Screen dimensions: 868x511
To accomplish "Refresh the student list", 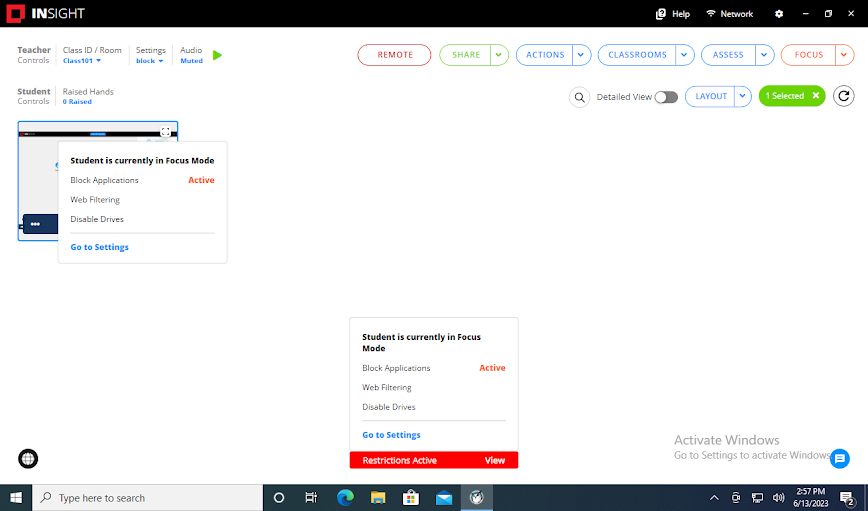I will pyautogui.click(x=844, y=96).
